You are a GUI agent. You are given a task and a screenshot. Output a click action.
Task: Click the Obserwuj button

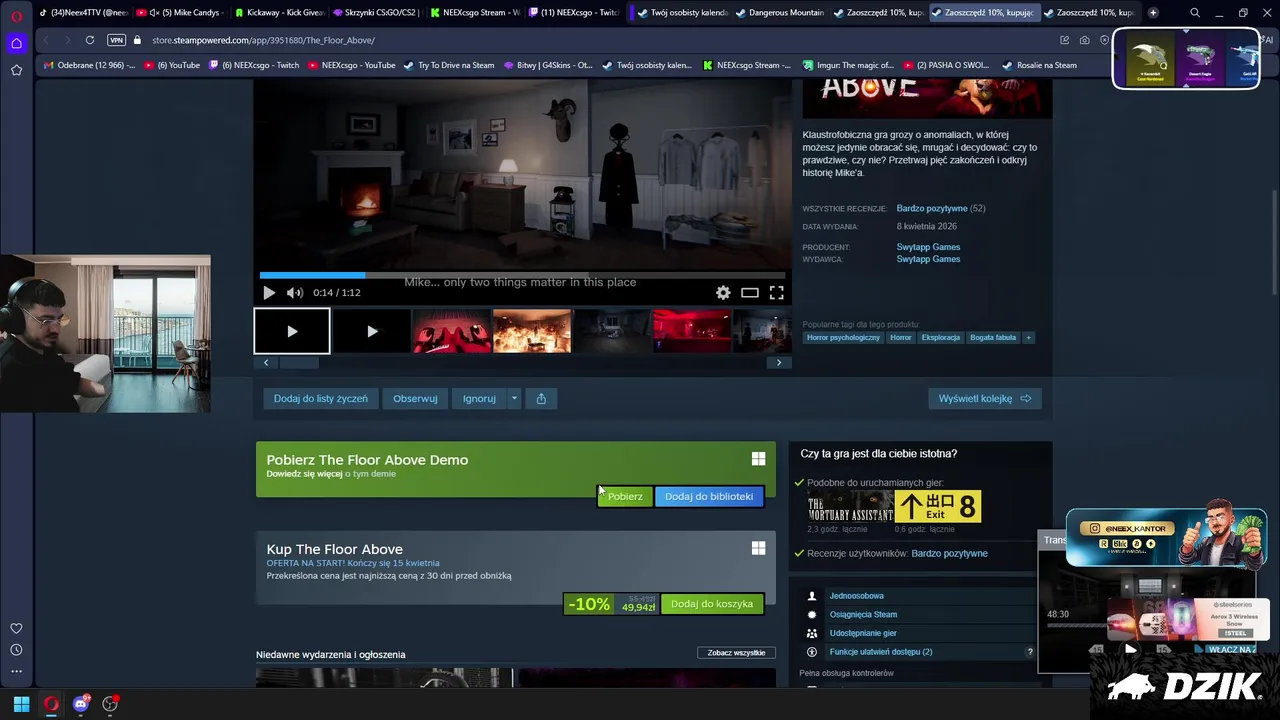tap(415, 398)
